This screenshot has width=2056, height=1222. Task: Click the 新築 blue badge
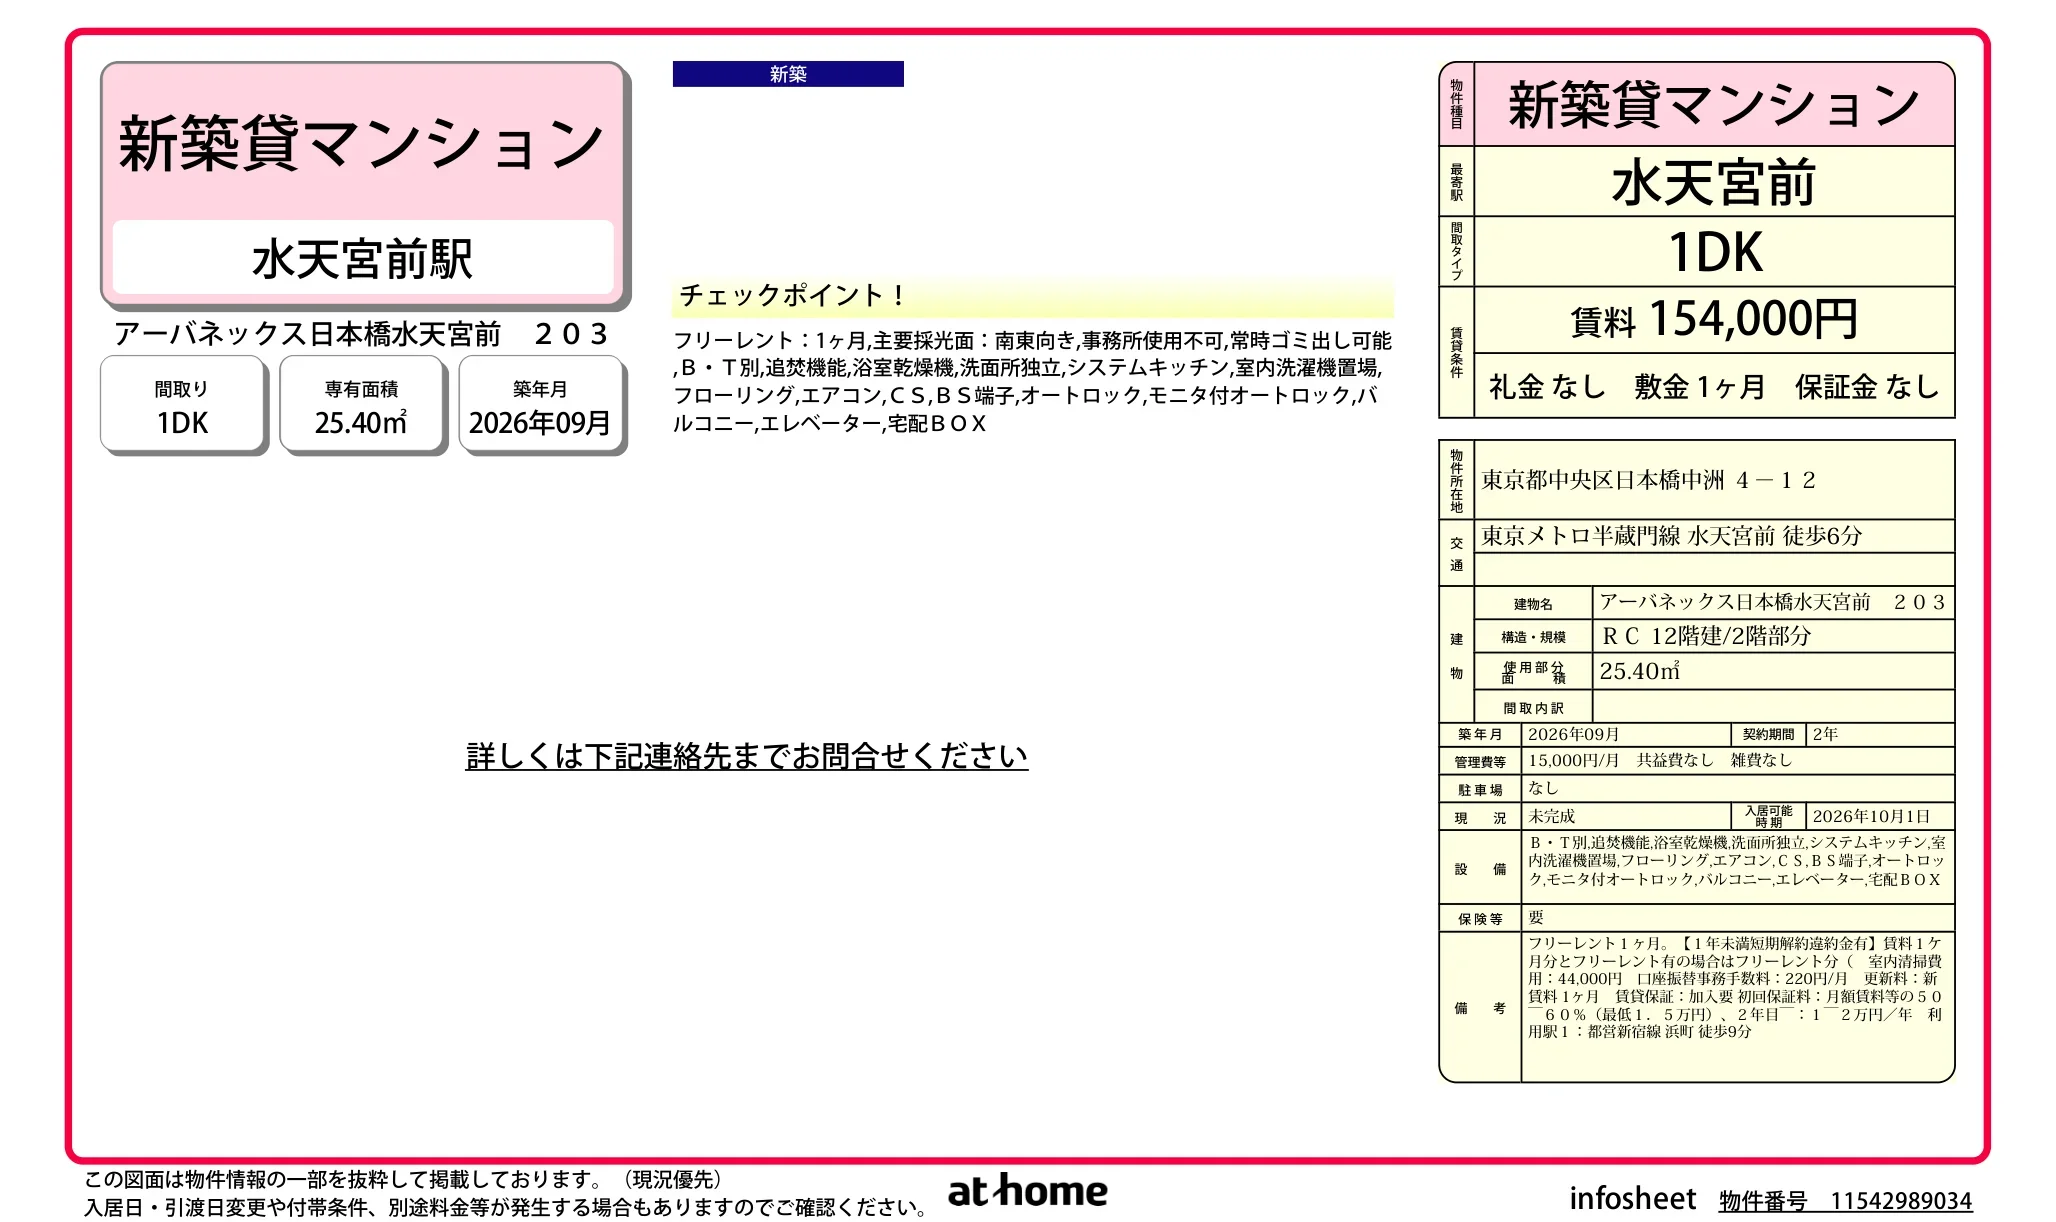[788, 74]
